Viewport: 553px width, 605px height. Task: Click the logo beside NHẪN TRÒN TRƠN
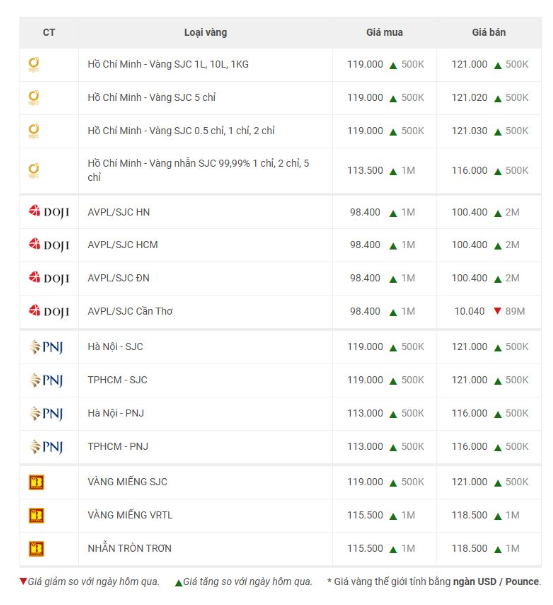pyautogui.click(x=36, y=549)
